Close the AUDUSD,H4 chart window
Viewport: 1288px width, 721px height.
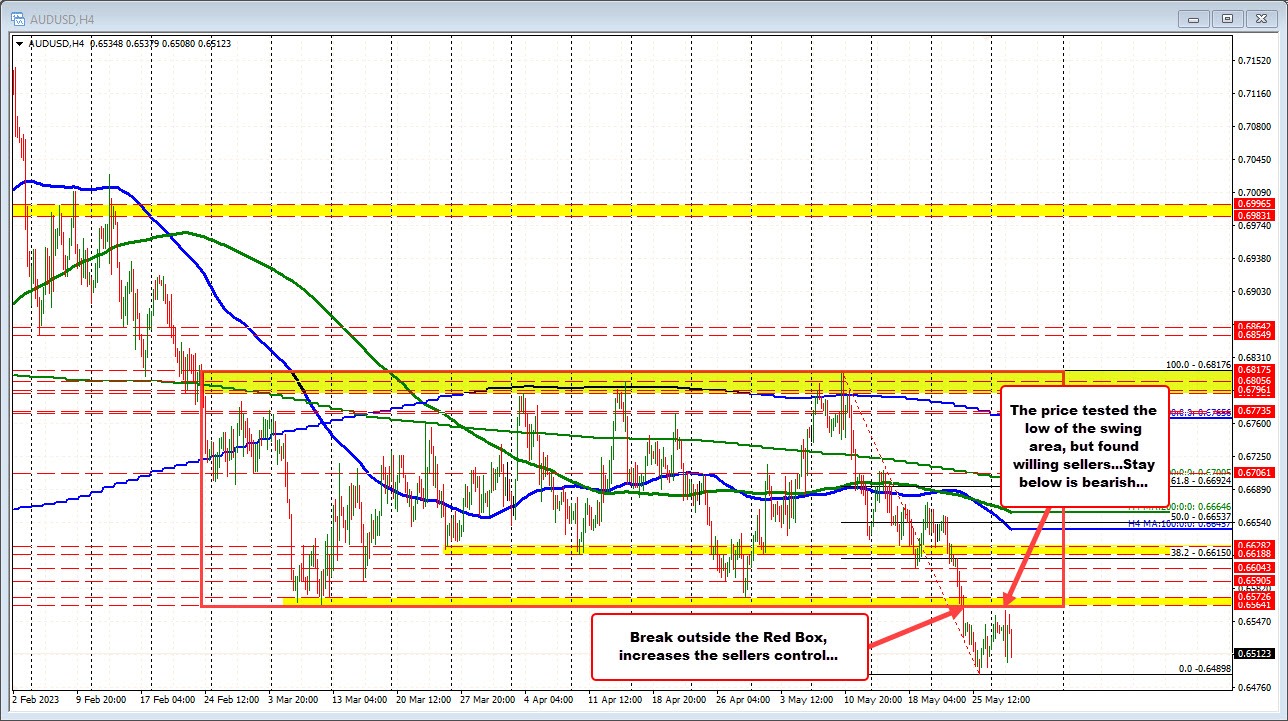click(x=1261, y=18)
